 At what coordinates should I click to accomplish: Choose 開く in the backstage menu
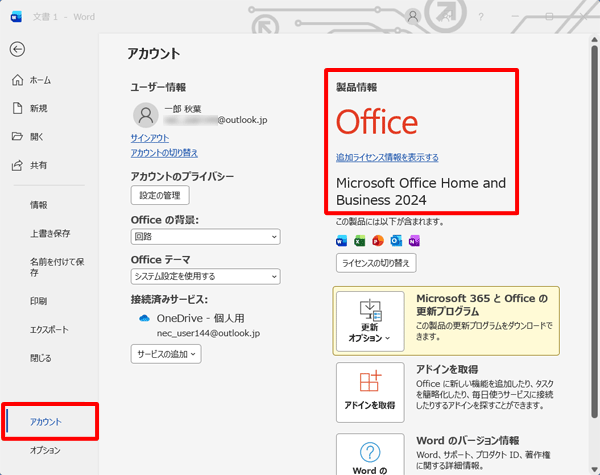37,137
